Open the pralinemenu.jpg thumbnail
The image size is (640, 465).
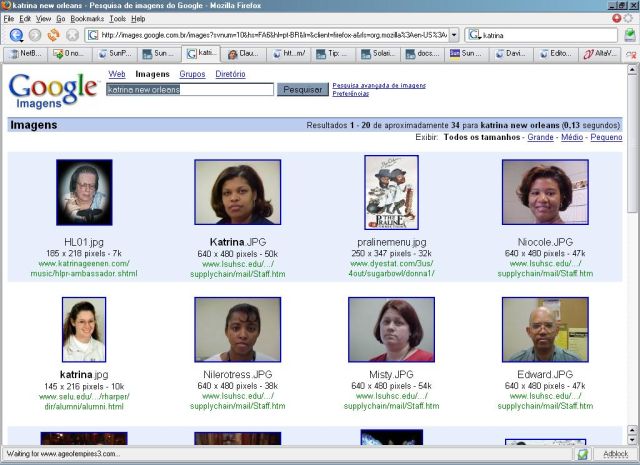391,192
